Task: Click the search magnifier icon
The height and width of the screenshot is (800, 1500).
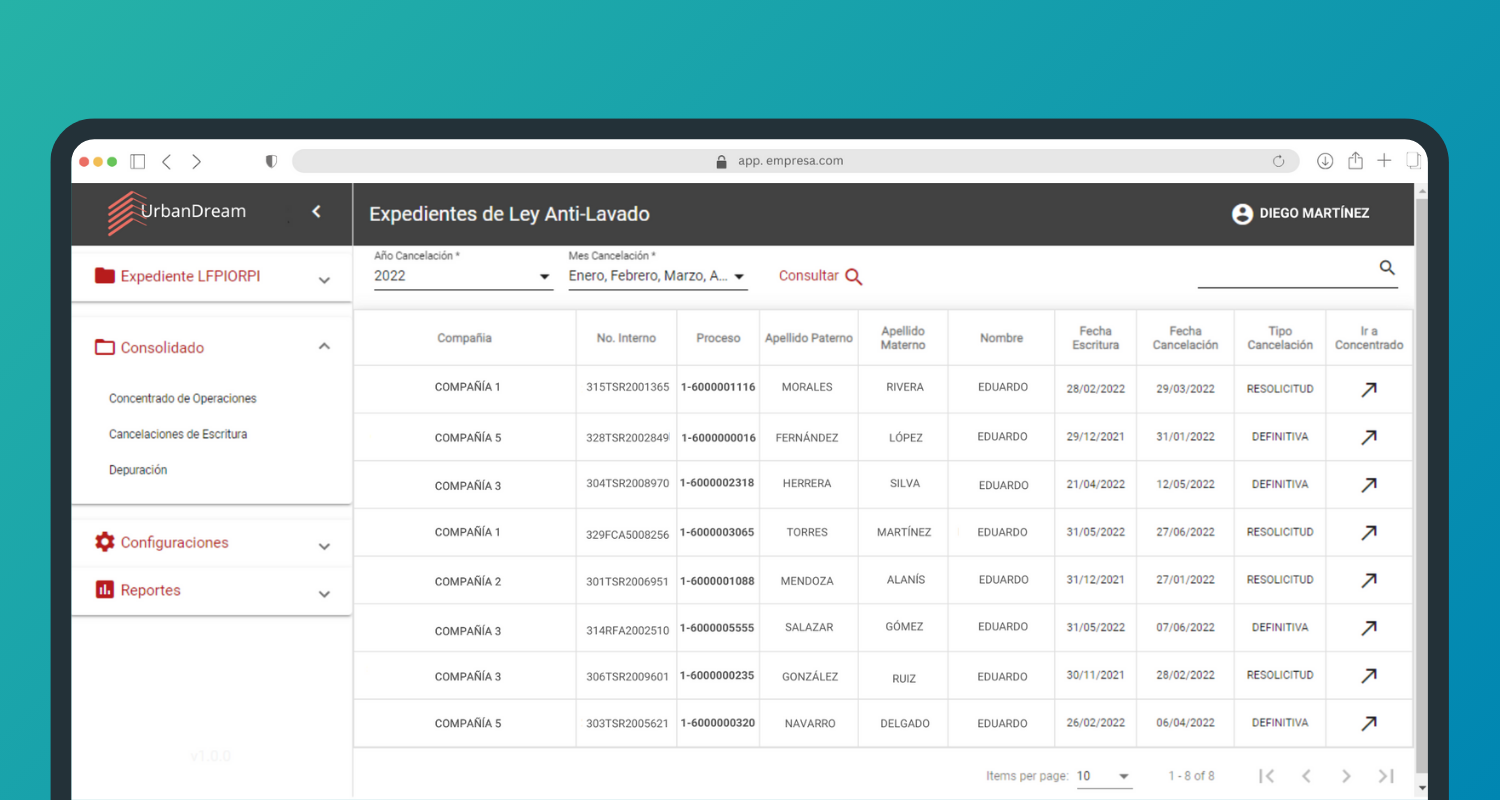Action: coord(1386,268)
